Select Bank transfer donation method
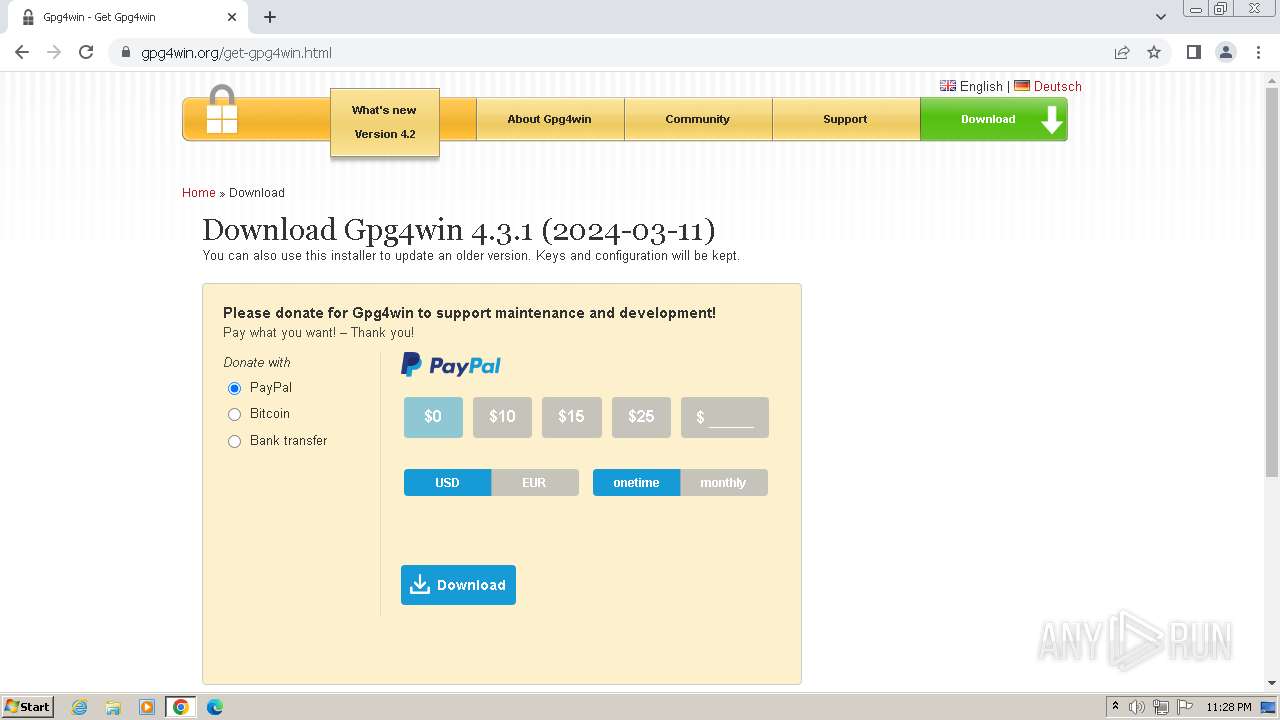The width and height of the screenshot is (1280, 720). [x=234, y=441]
